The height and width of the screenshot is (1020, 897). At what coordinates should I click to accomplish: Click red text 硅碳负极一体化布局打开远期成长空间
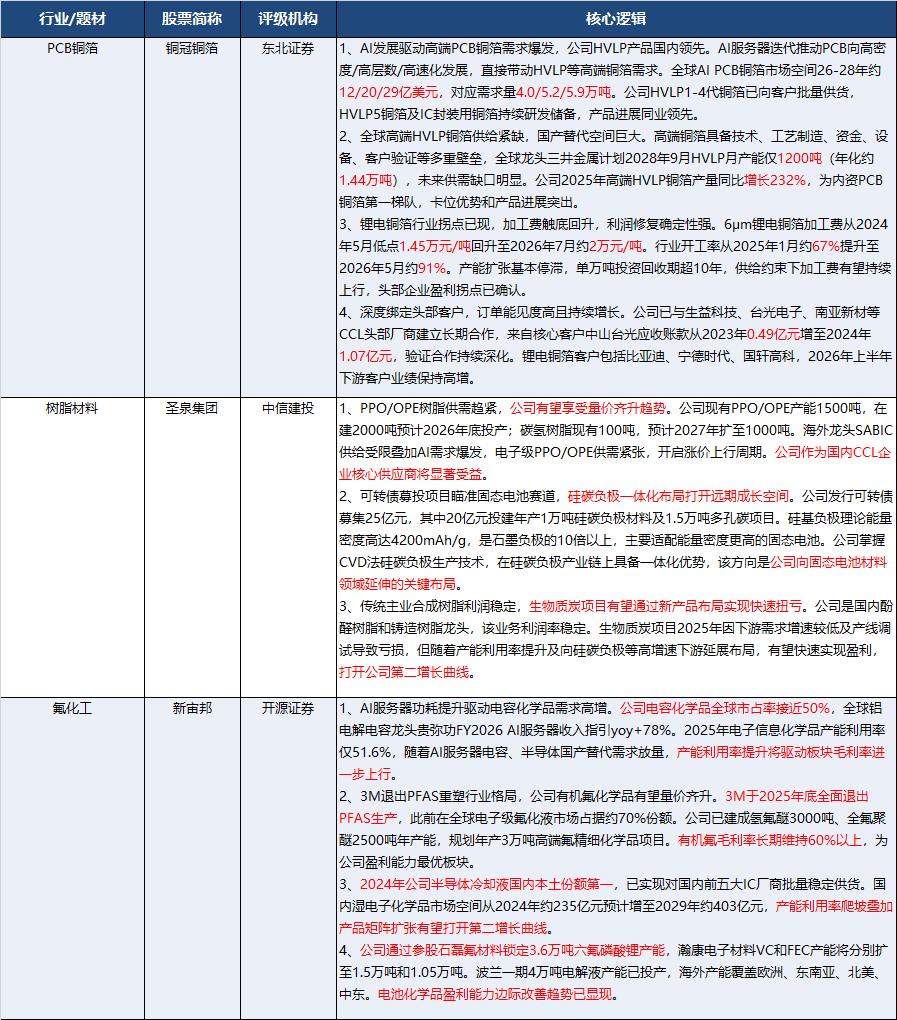coord(678,496)
